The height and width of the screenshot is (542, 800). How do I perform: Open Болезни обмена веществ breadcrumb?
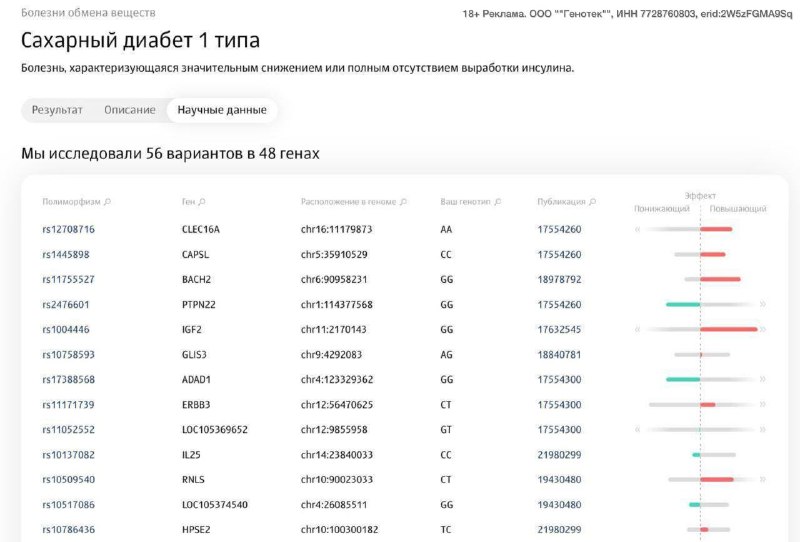(x=88, y=13)
